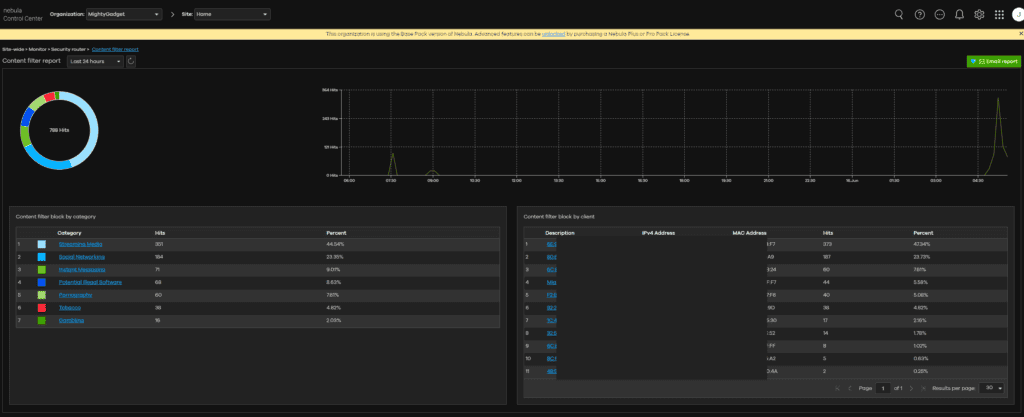Open the search magnifier icon
Viewport: 1024px width, 417px height.
(x=898, y=14)
